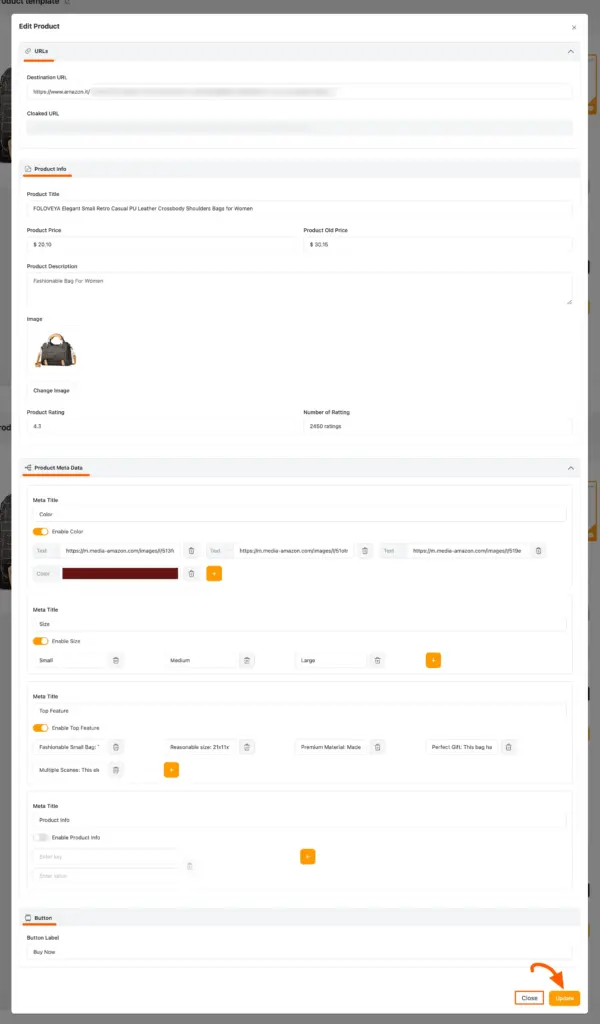Edit the Size meta title field
Screen dimensions: 600x1024
pos(300,624)
